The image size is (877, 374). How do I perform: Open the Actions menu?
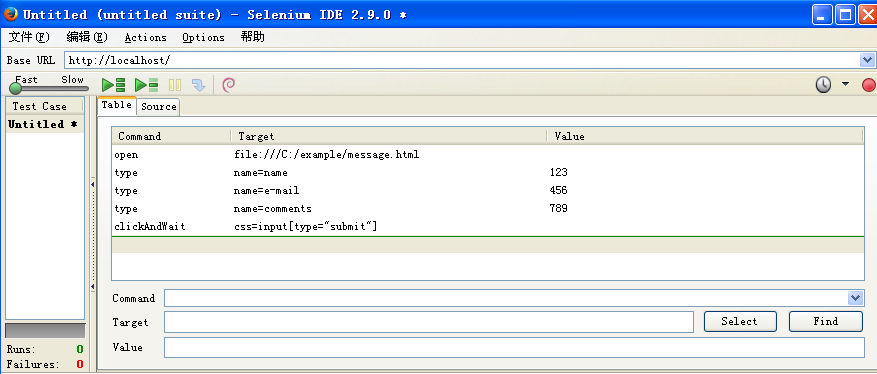[x=145, y=37]
